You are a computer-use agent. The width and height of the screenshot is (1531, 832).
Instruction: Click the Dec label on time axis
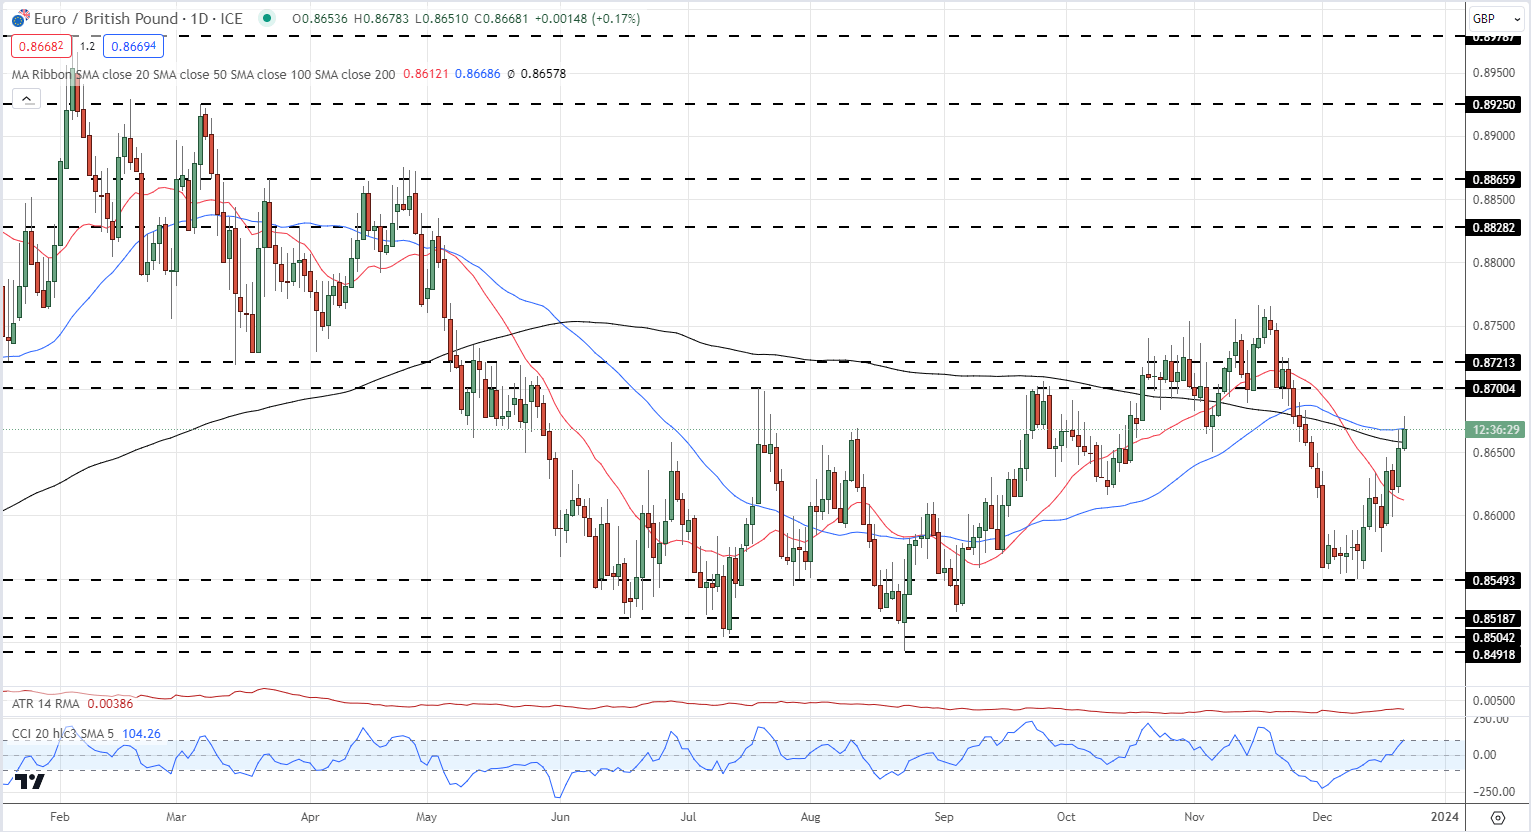tap(1322, 817)
